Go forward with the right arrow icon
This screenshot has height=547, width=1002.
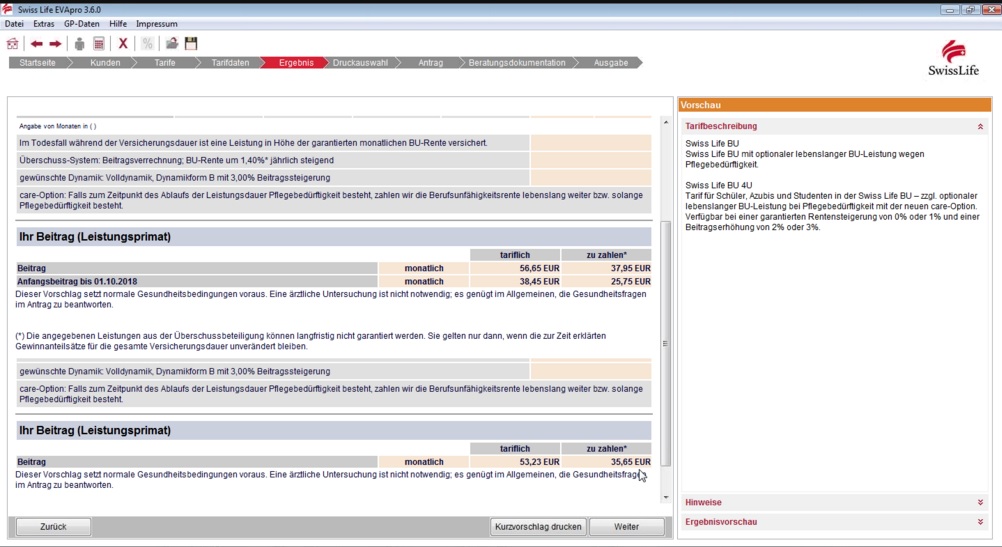[x=55, y=44]
